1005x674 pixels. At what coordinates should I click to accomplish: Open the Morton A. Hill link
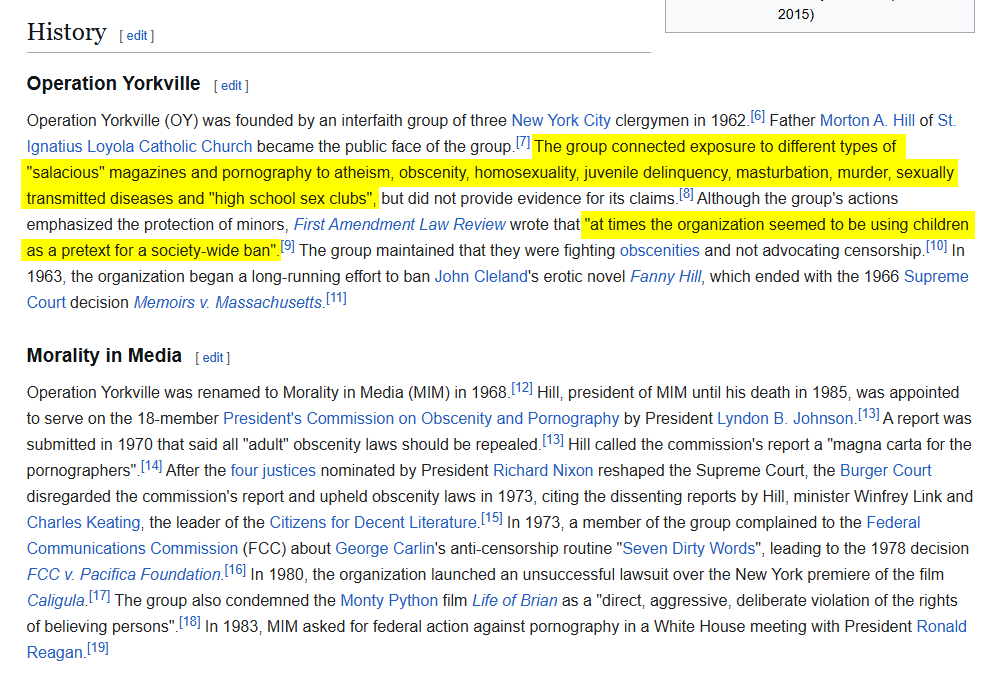(867, 121)
